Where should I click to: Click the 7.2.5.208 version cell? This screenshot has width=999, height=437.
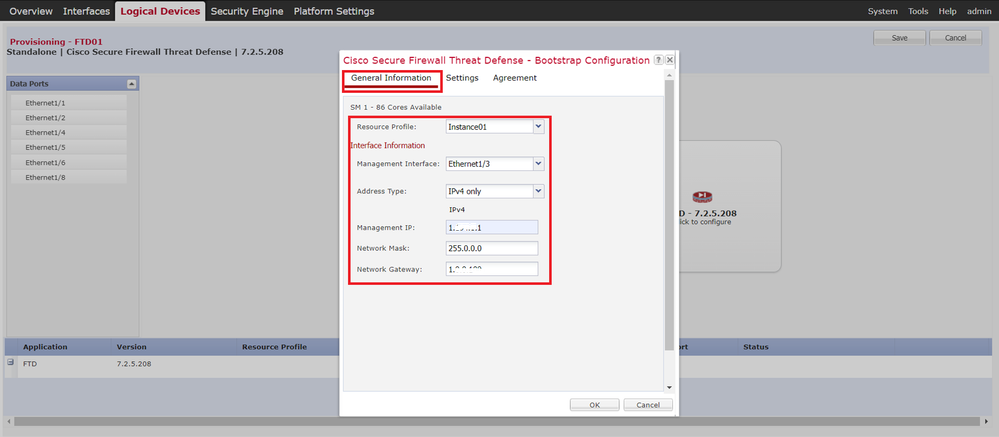coord(134,364)
